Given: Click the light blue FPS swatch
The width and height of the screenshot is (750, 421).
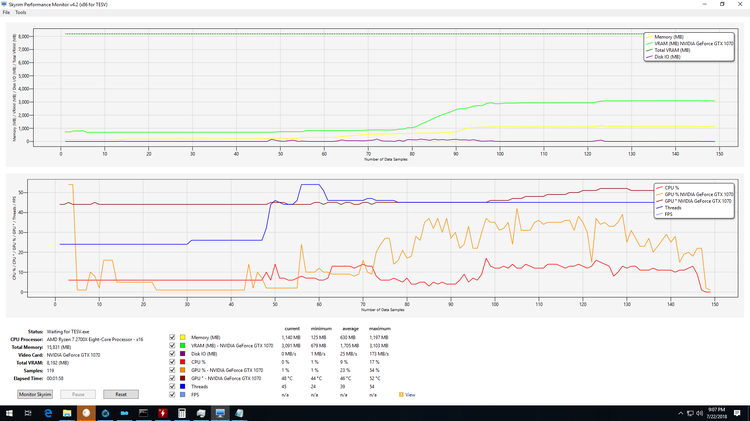Looking at the screenshot, I should pos(182,394).
